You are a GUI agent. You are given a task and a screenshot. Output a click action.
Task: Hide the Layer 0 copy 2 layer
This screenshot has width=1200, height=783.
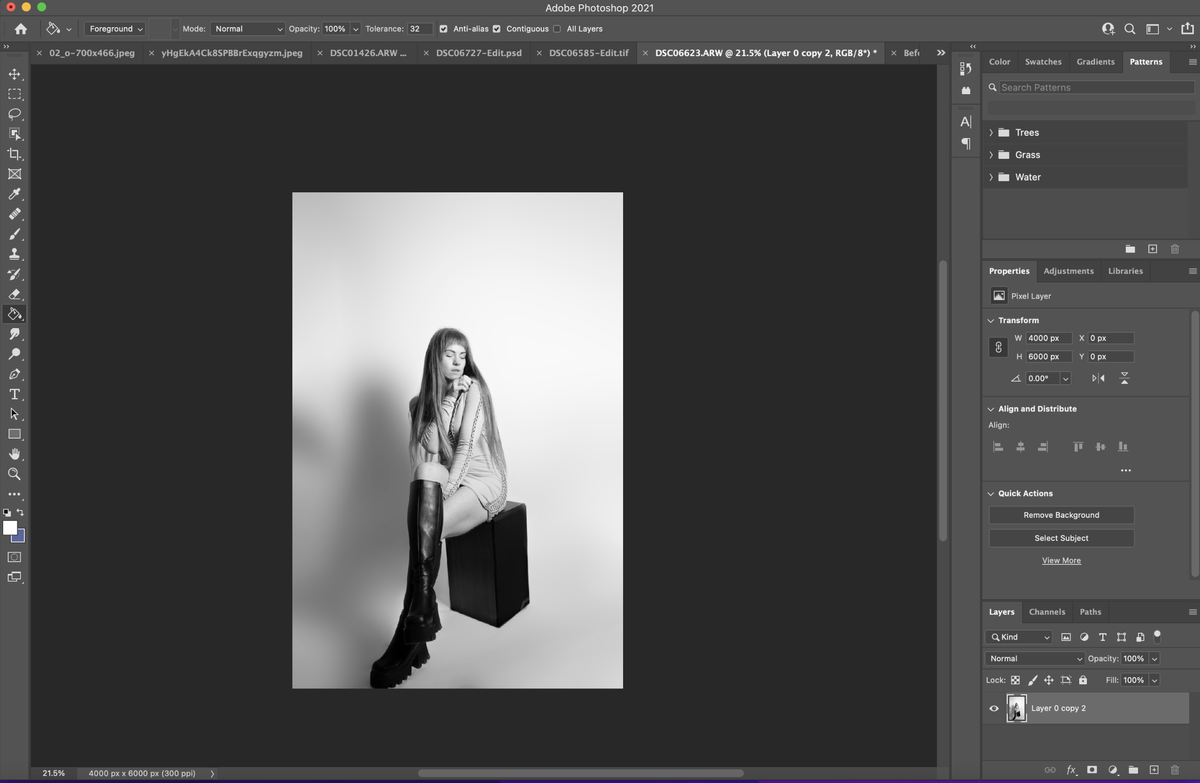click(x=994, y=708)
